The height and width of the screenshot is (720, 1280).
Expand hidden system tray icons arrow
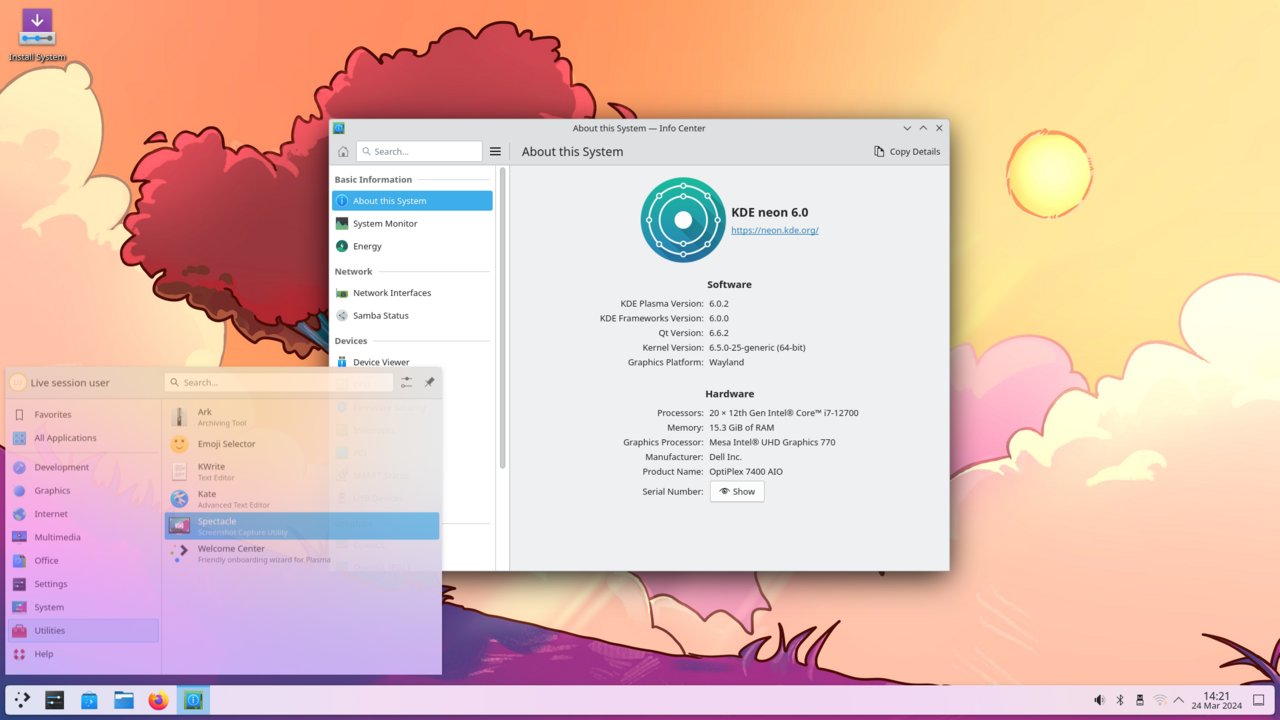1179,700
